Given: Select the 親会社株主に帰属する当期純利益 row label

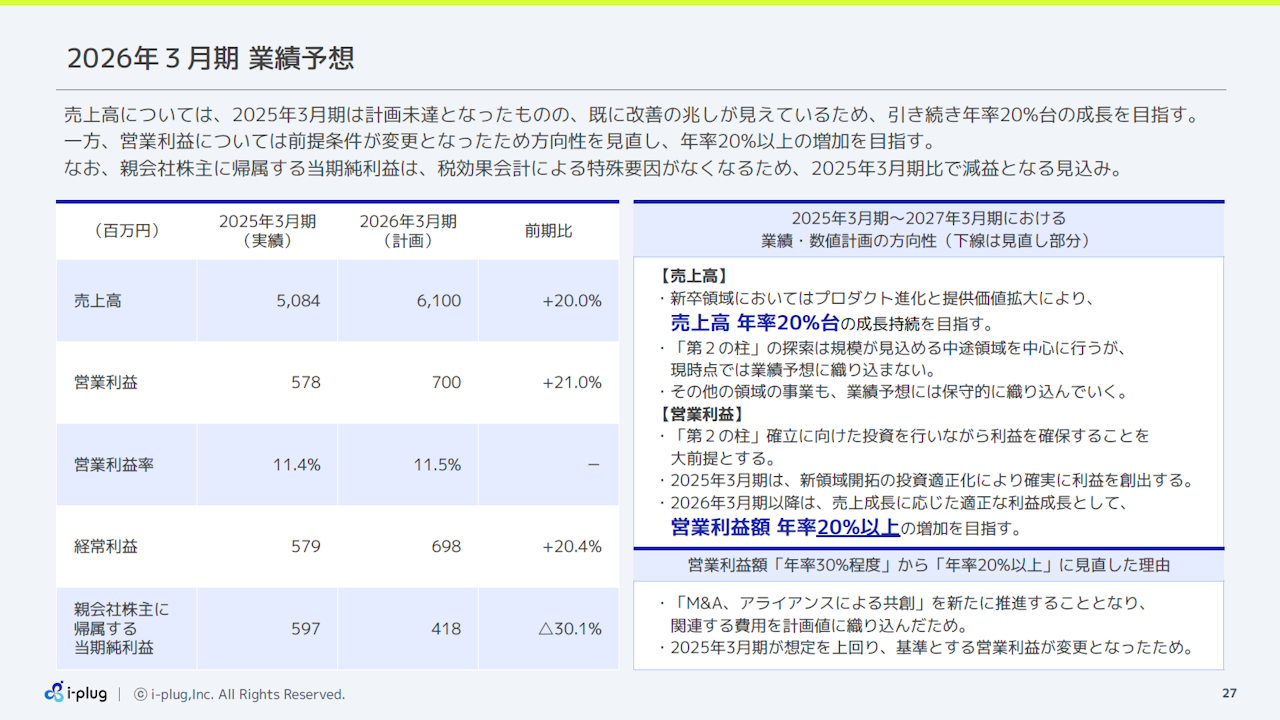Looking at the screenshot, I should pyautogui.click(x=114, y=628).
